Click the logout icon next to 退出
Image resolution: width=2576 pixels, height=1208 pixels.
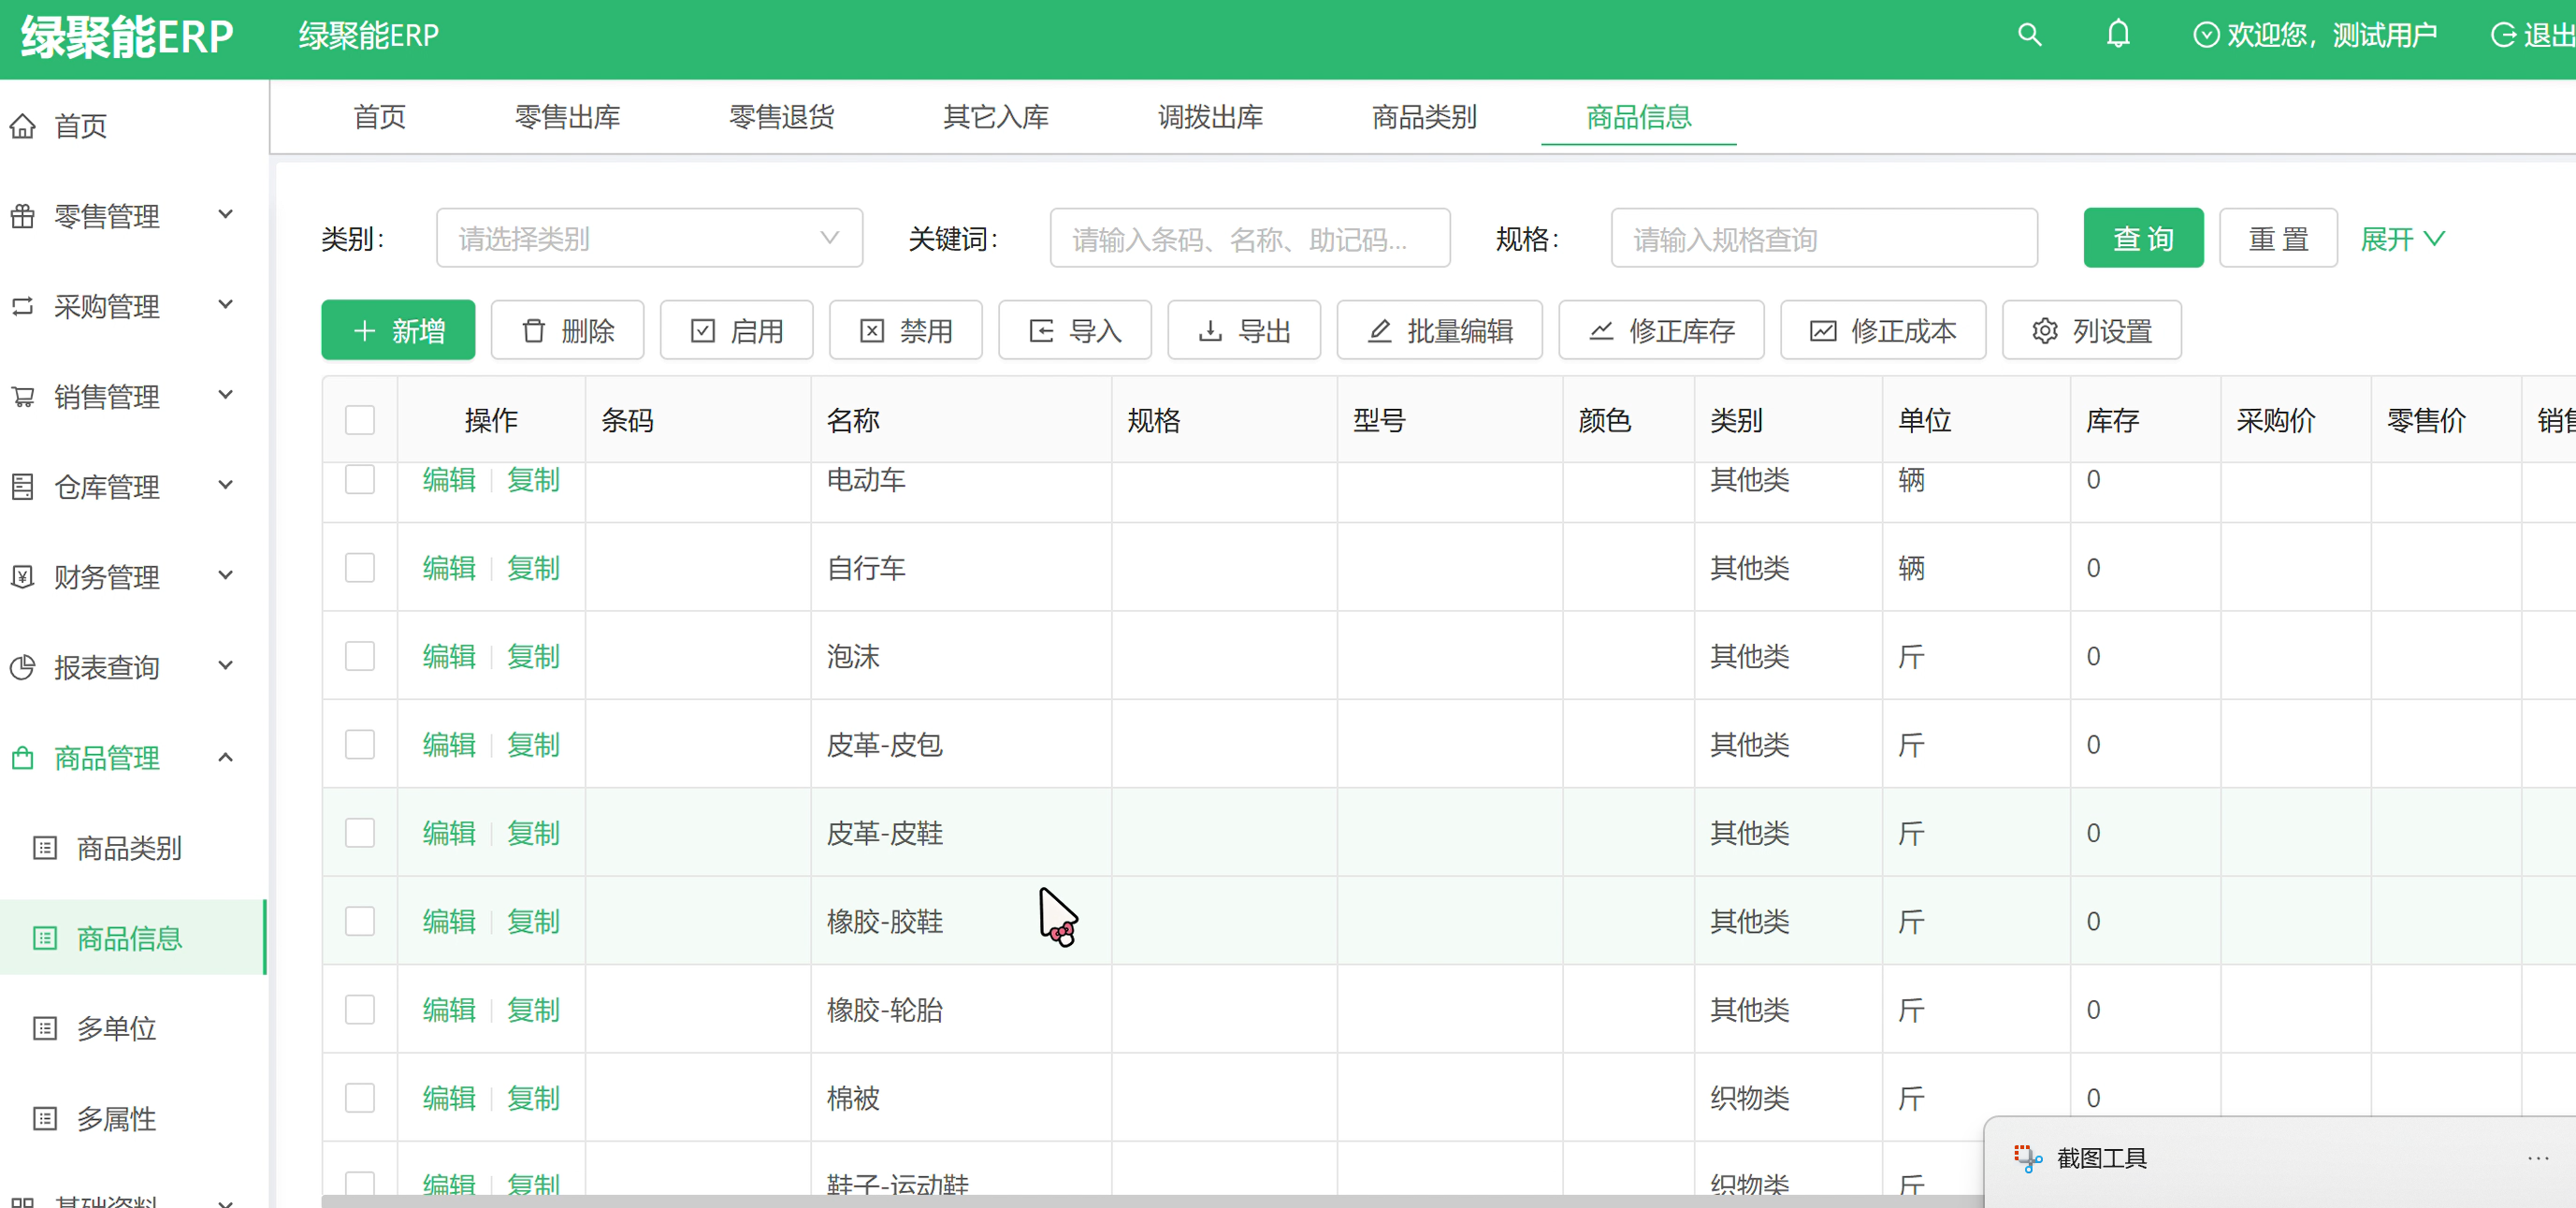pos(2503,35)
